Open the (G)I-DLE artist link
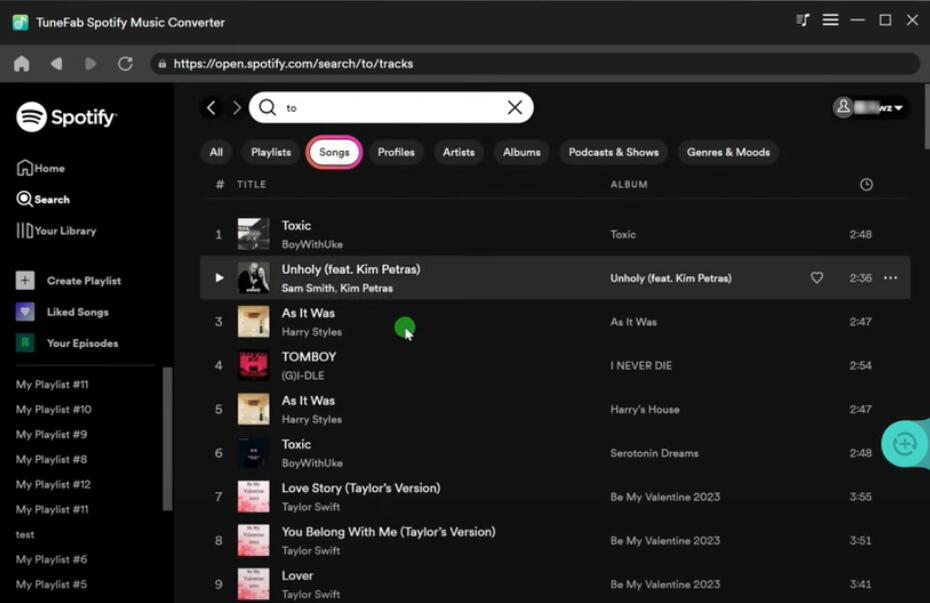The width and height of the screenshot is (930, 603). [x=302, y=376]
